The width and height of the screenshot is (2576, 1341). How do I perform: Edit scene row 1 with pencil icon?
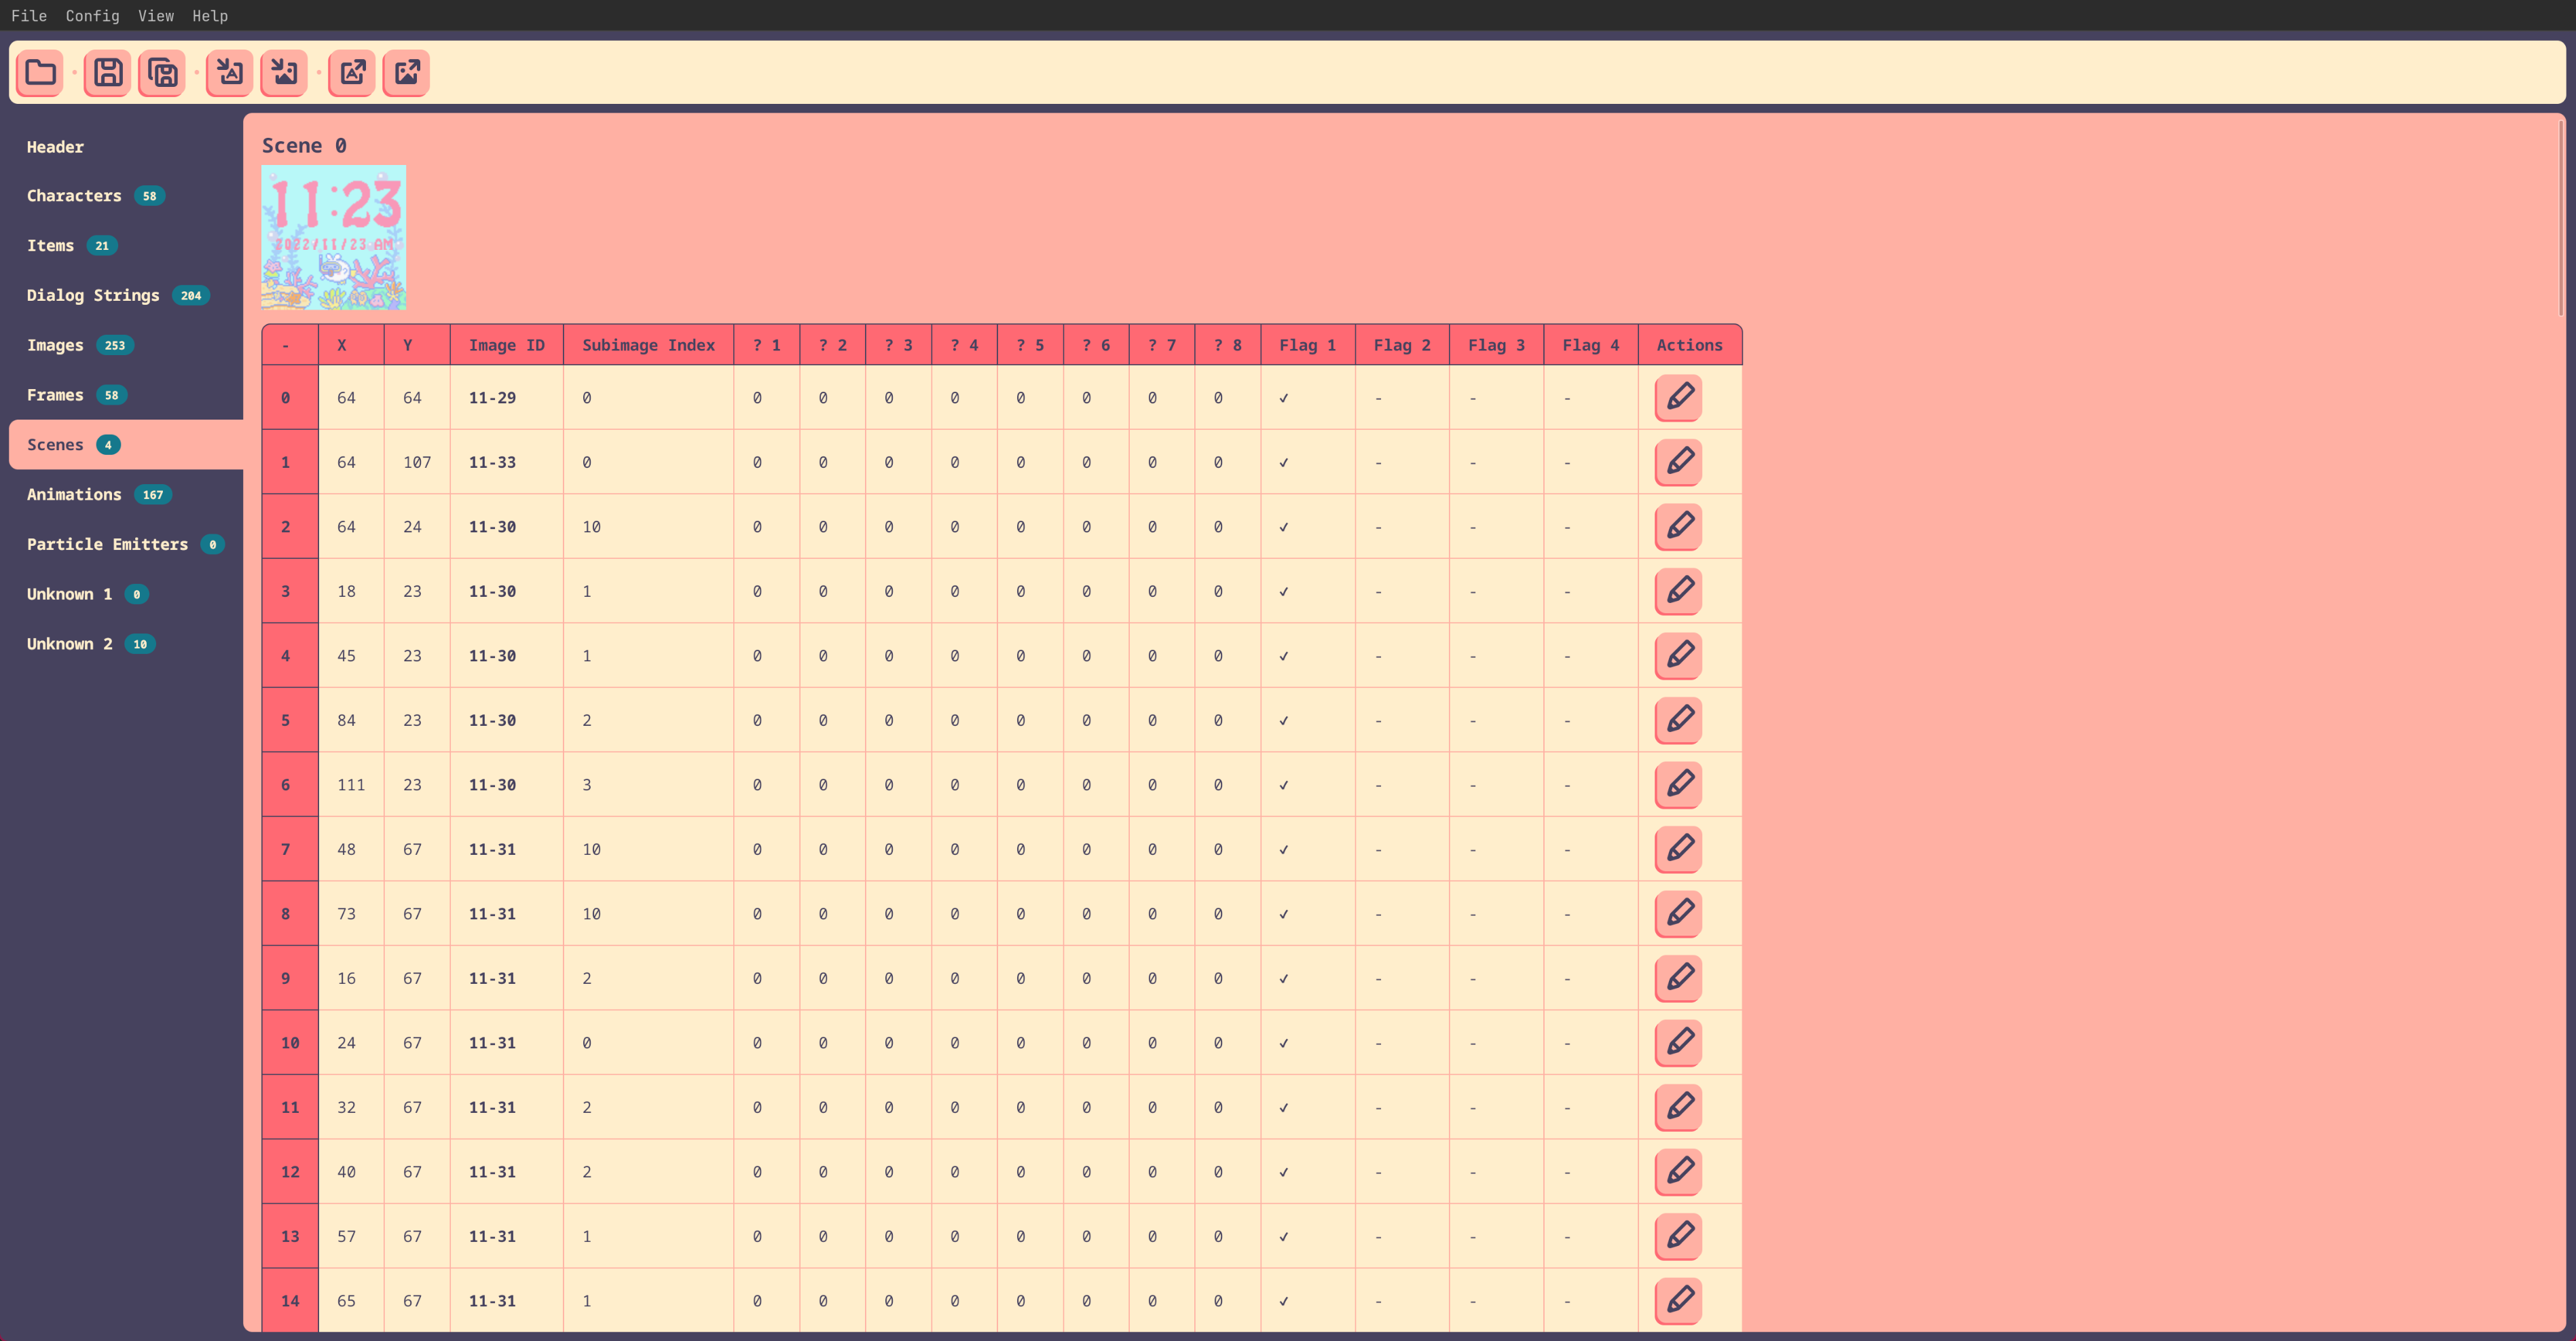(x=1679, y=461)
